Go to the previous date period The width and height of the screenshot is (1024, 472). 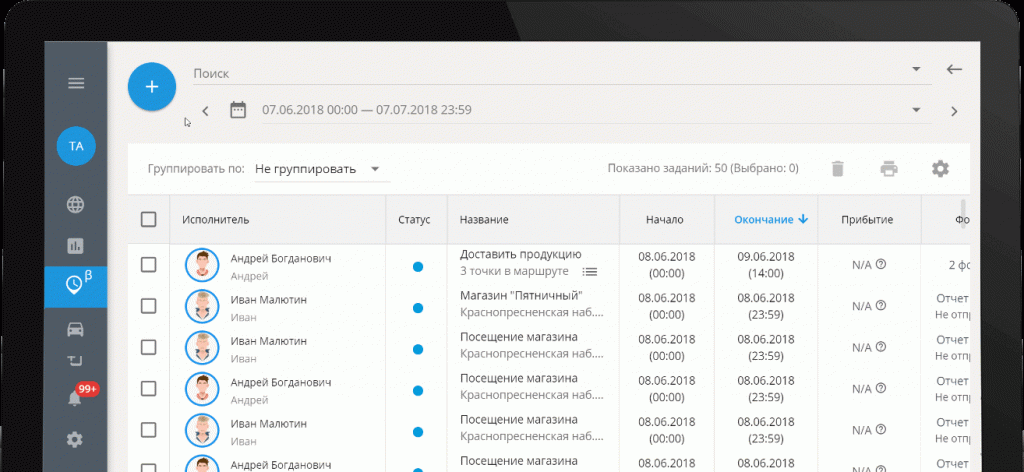pyautogui.click(x=205, y=111)
